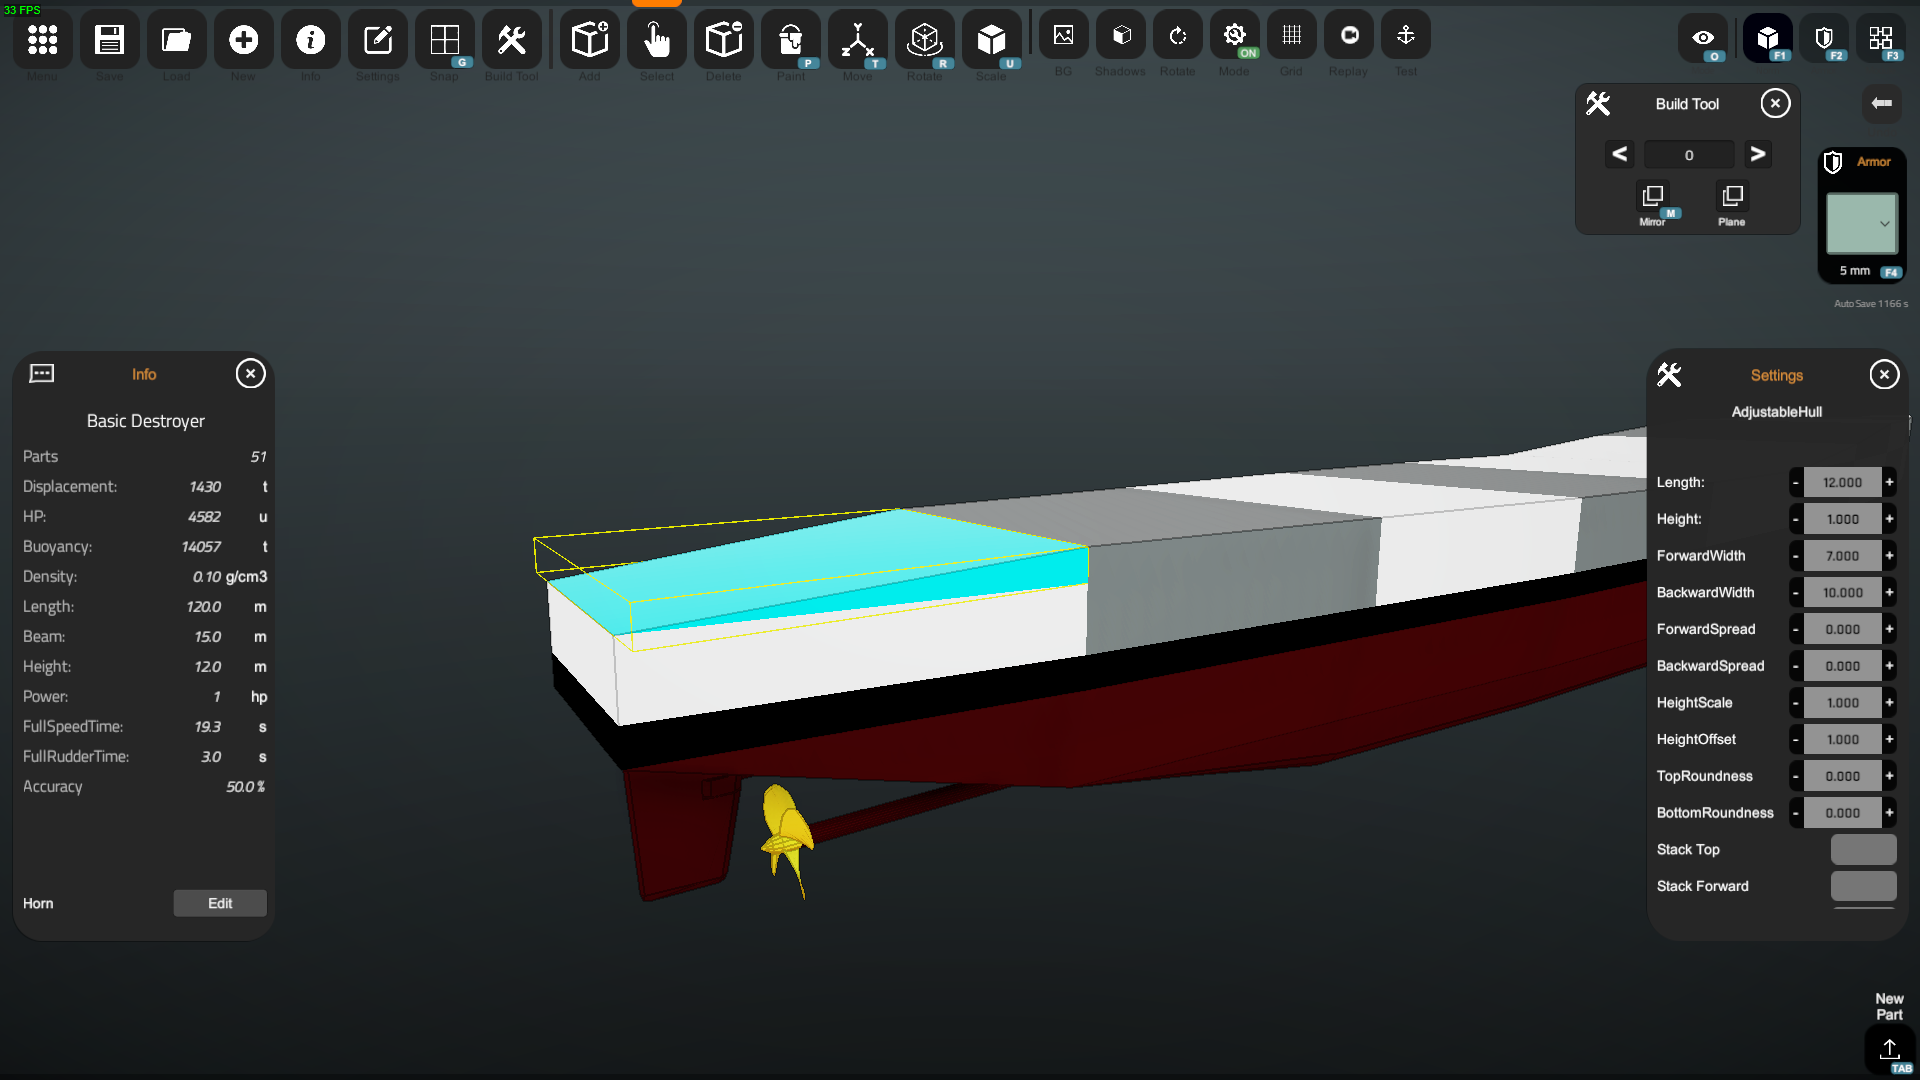This screenshot has height=1080, width=1920.
Task: Open the Save disk icon
Action: (x=109, y=40)
